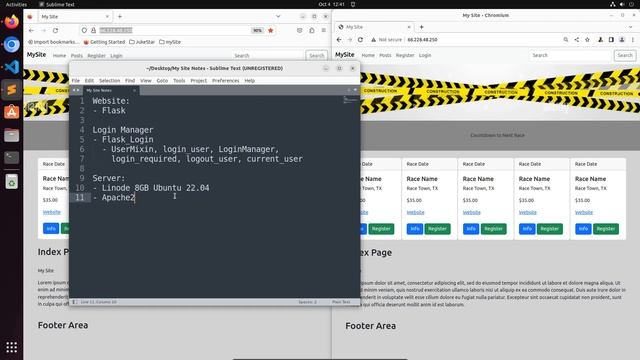This screenshot has height=360, width=640.
Task: Reload the page in Chromium
Action: coord(360,40)
